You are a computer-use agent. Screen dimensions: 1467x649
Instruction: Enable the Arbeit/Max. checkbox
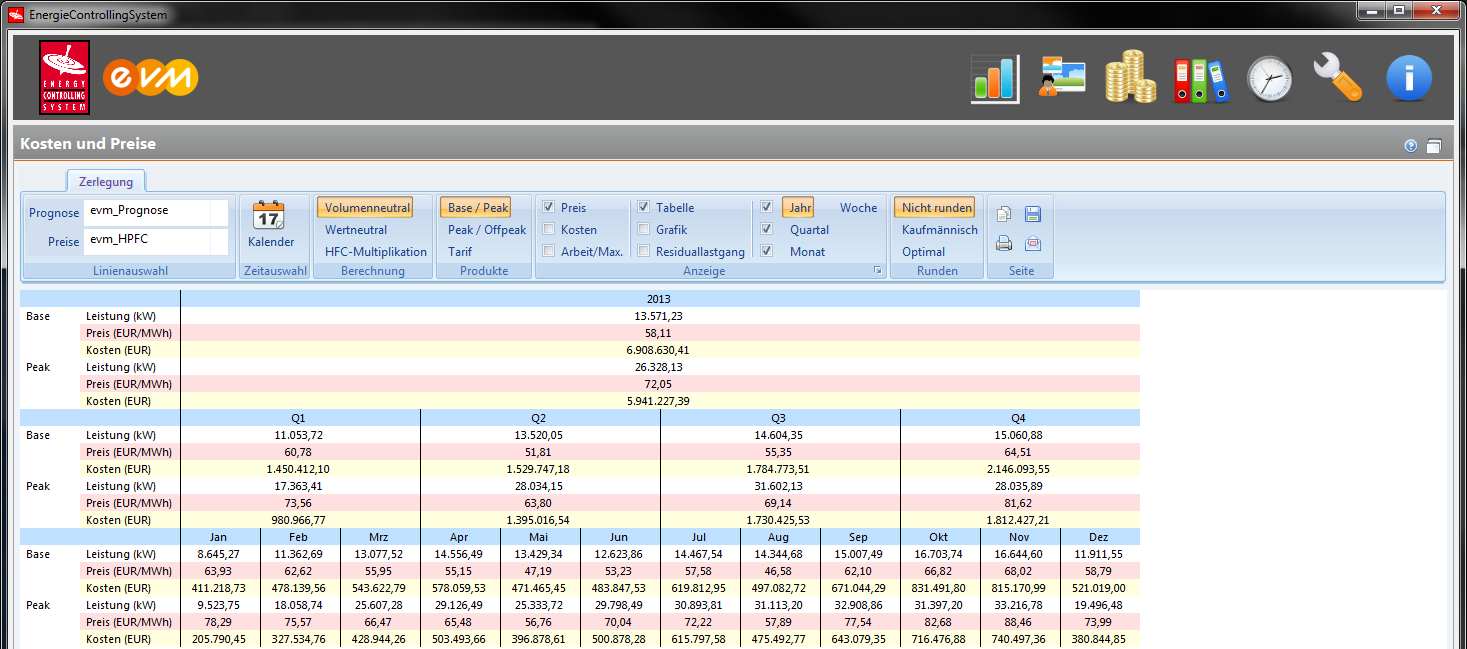coord(549,252)
